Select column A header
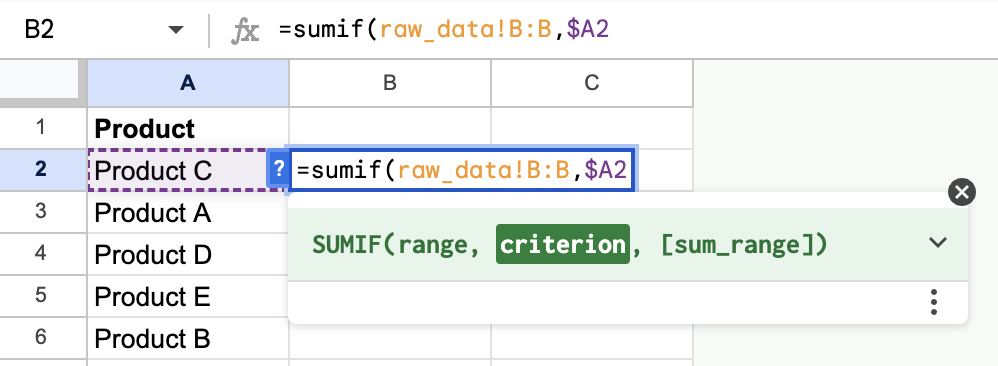 188,83
